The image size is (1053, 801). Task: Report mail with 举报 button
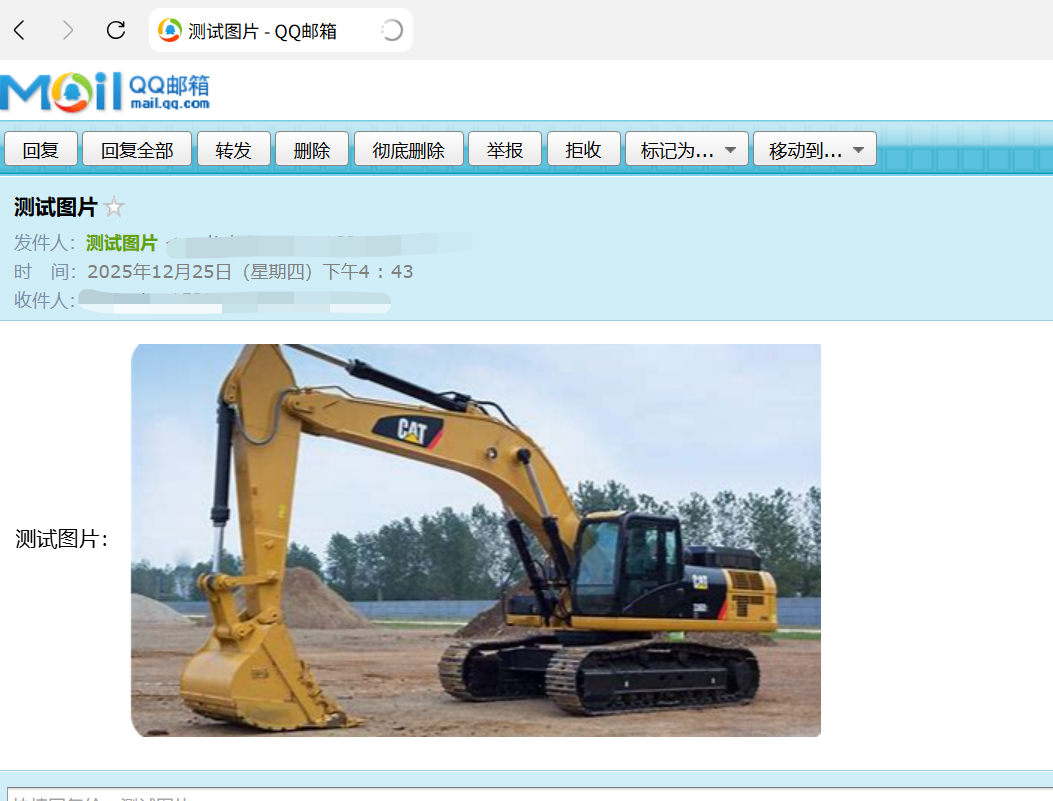[505, 149]
